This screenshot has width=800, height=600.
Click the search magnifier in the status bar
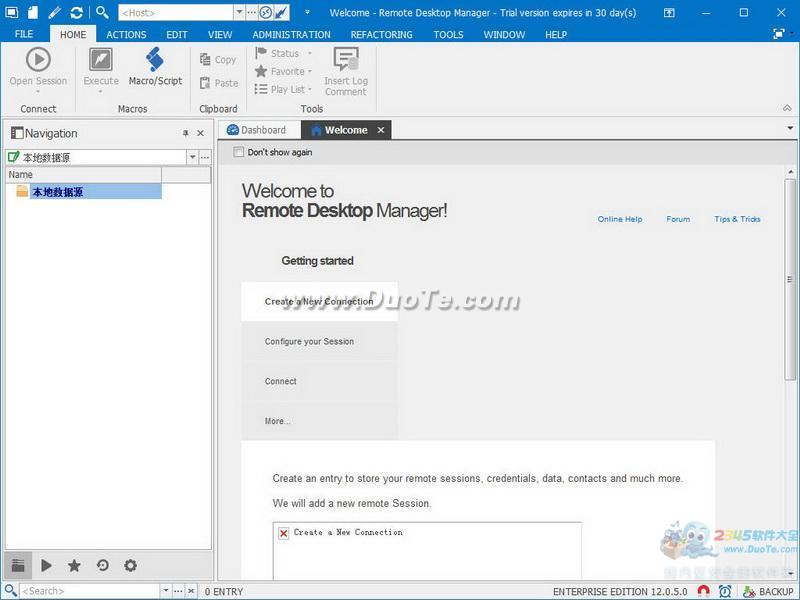(x=11, y=591)
